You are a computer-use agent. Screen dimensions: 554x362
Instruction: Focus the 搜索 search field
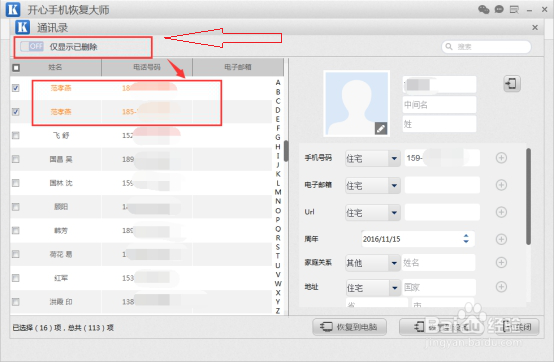486,47
